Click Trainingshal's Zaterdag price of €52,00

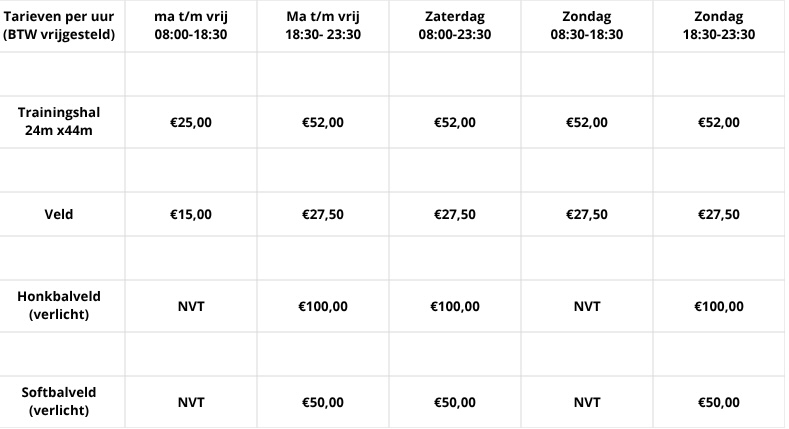click(455, 122)
